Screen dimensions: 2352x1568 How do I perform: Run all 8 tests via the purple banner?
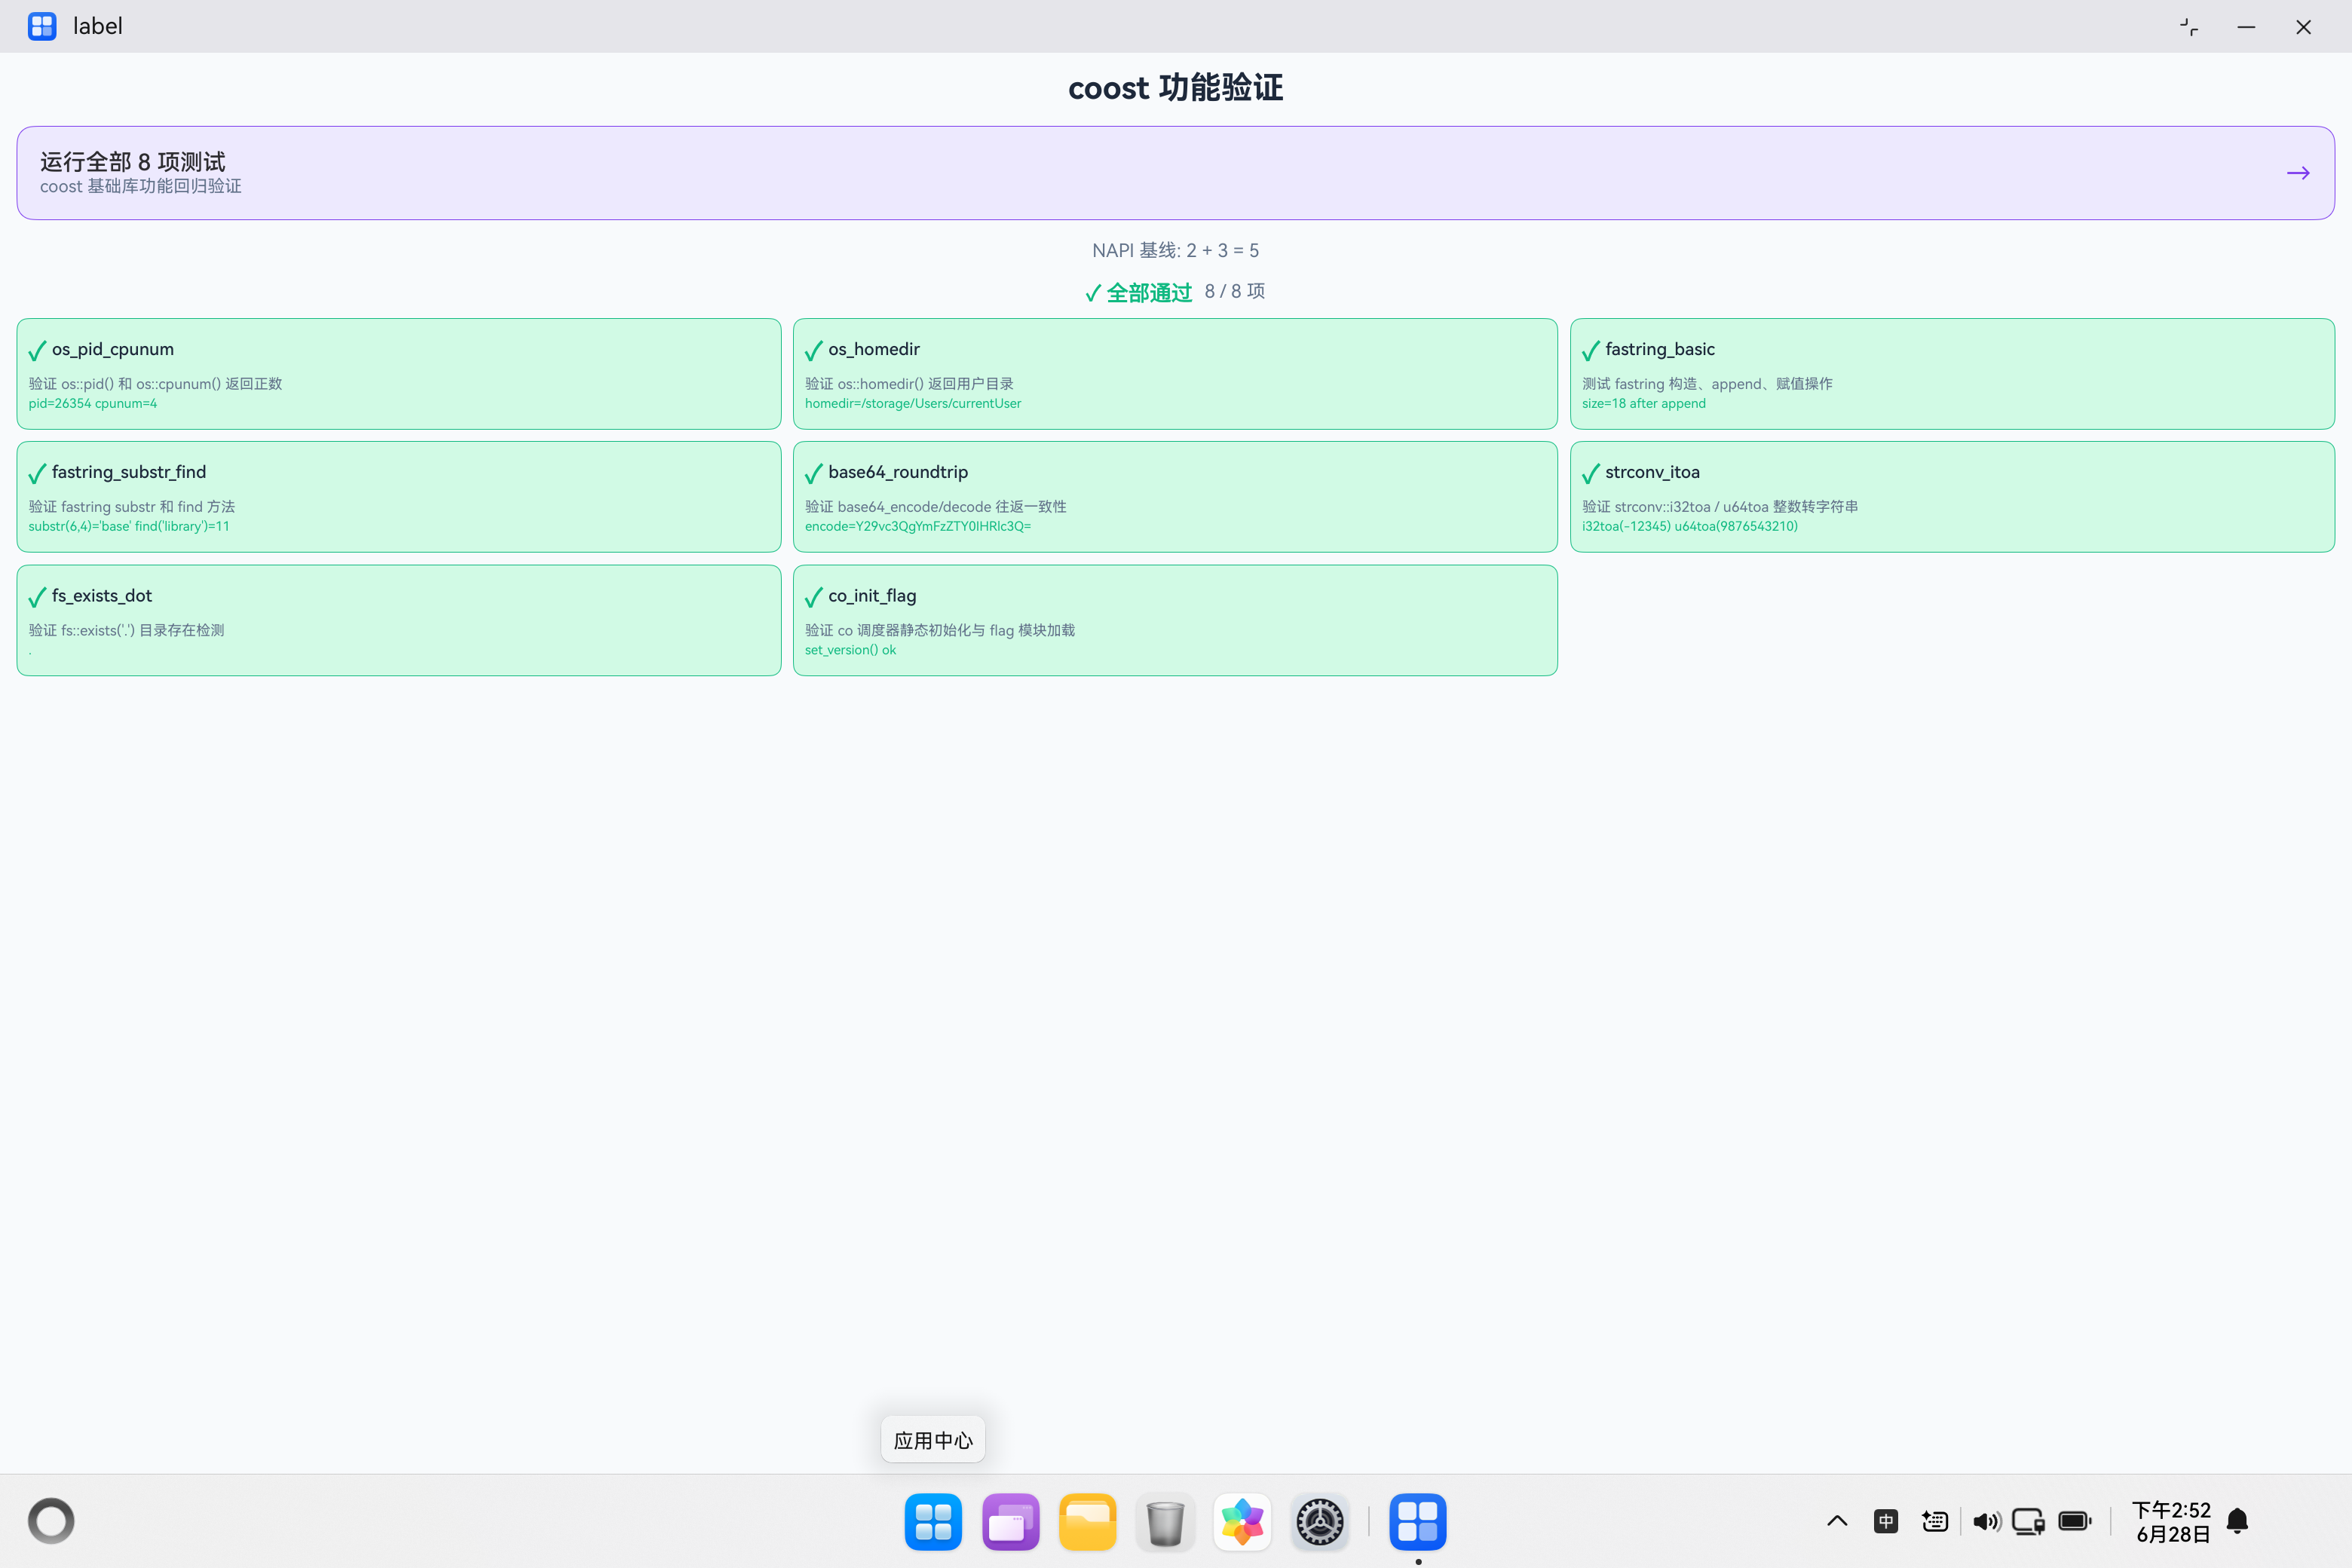pyautogui.click(x=1175, y=173)
